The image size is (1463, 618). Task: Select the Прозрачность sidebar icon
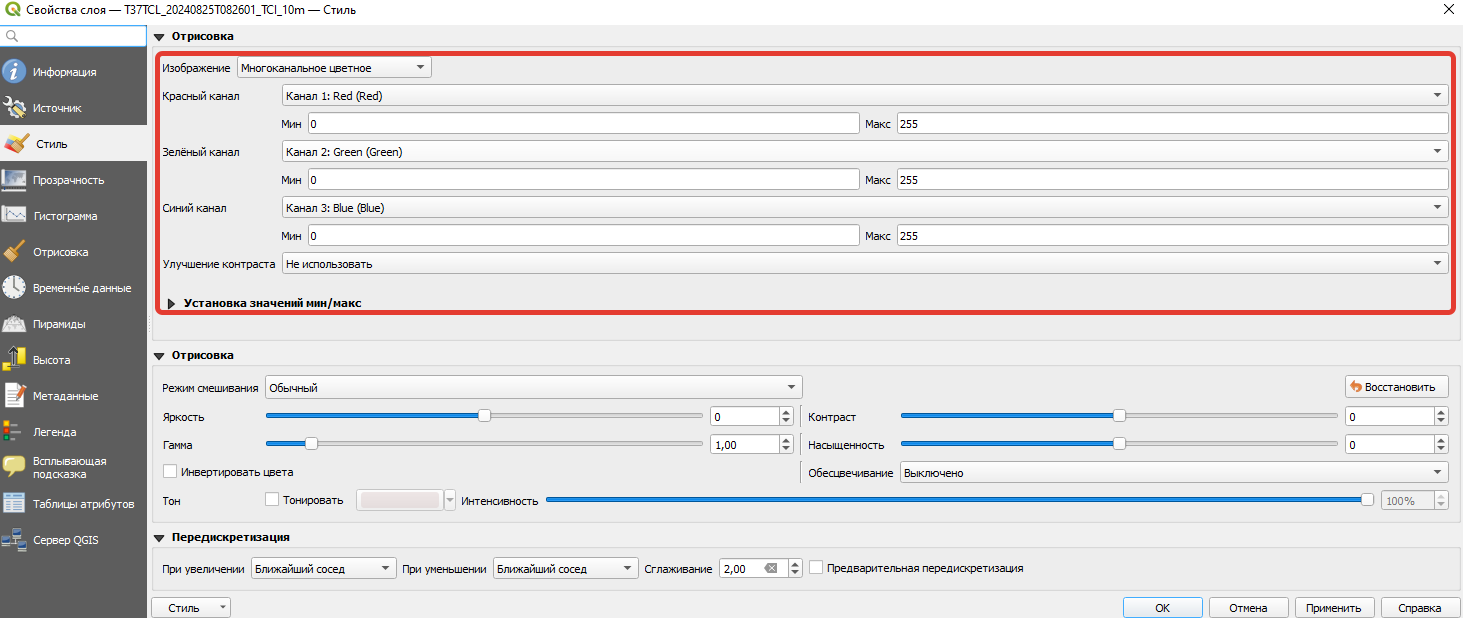[x=14, y=180]
